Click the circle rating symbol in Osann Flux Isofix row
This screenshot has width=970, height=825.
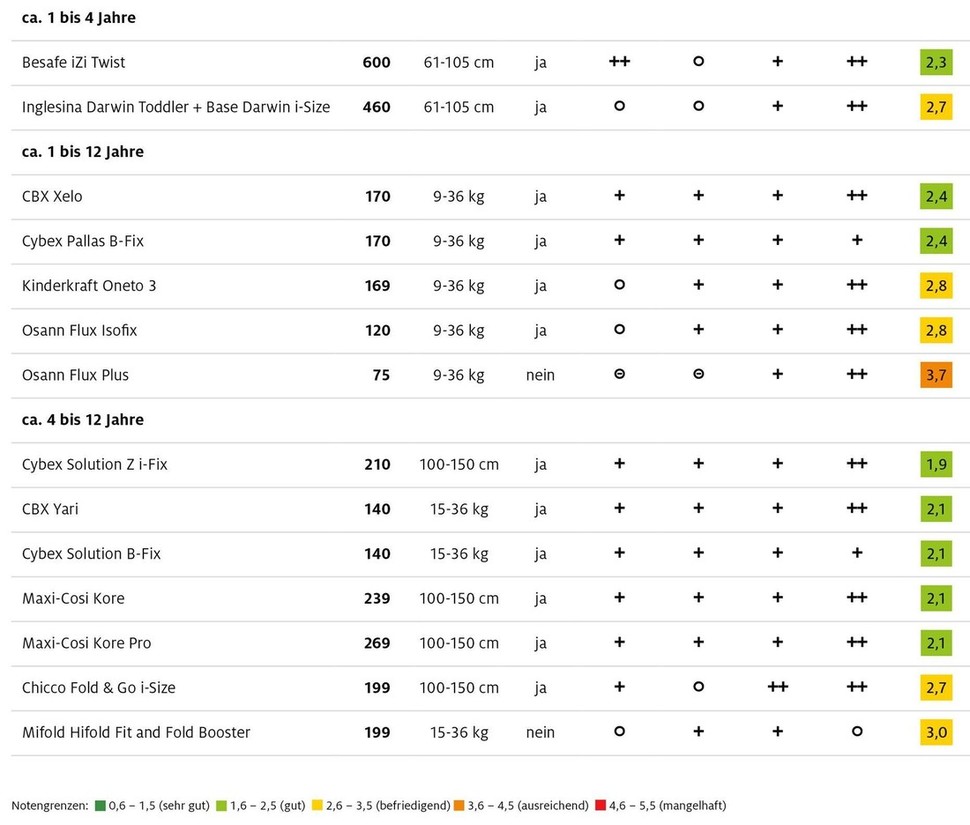coord(619,330)
